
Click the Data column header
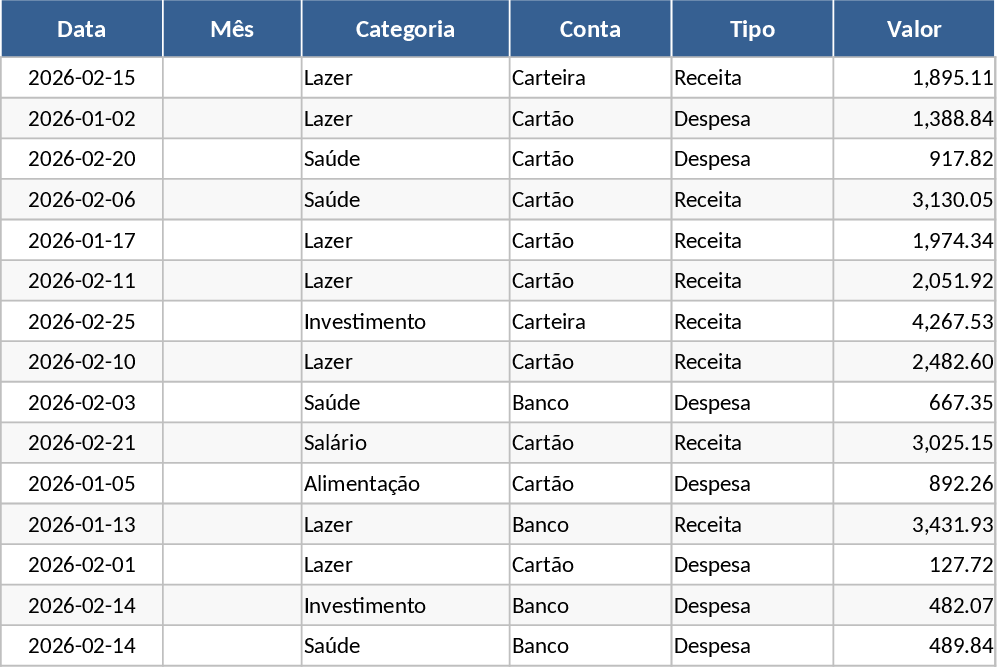click(82, 29)
